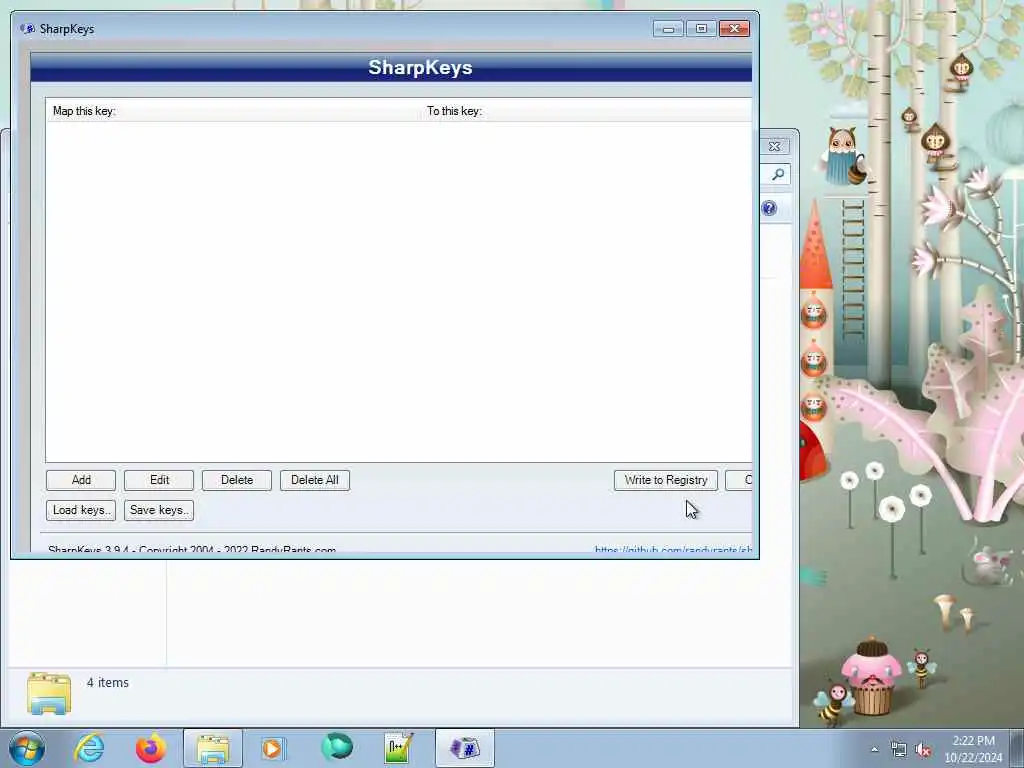Click the SharpKeys taskbar button

click(465, 748)
